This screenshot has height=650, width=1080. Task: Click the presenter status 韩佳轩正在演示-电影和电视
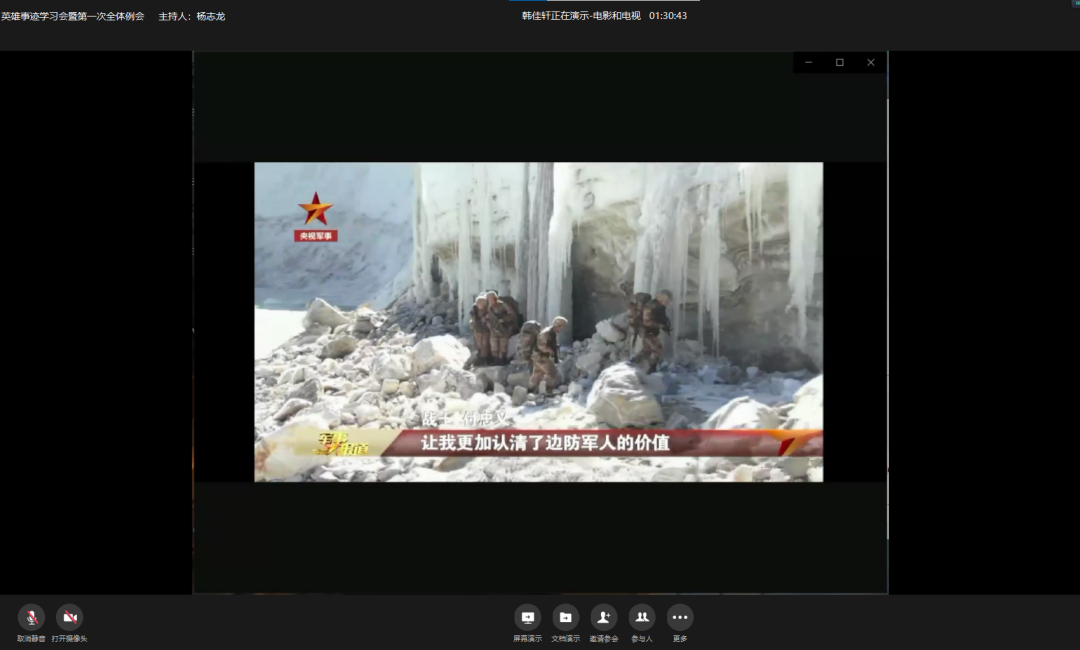click(x=581, y=15)
